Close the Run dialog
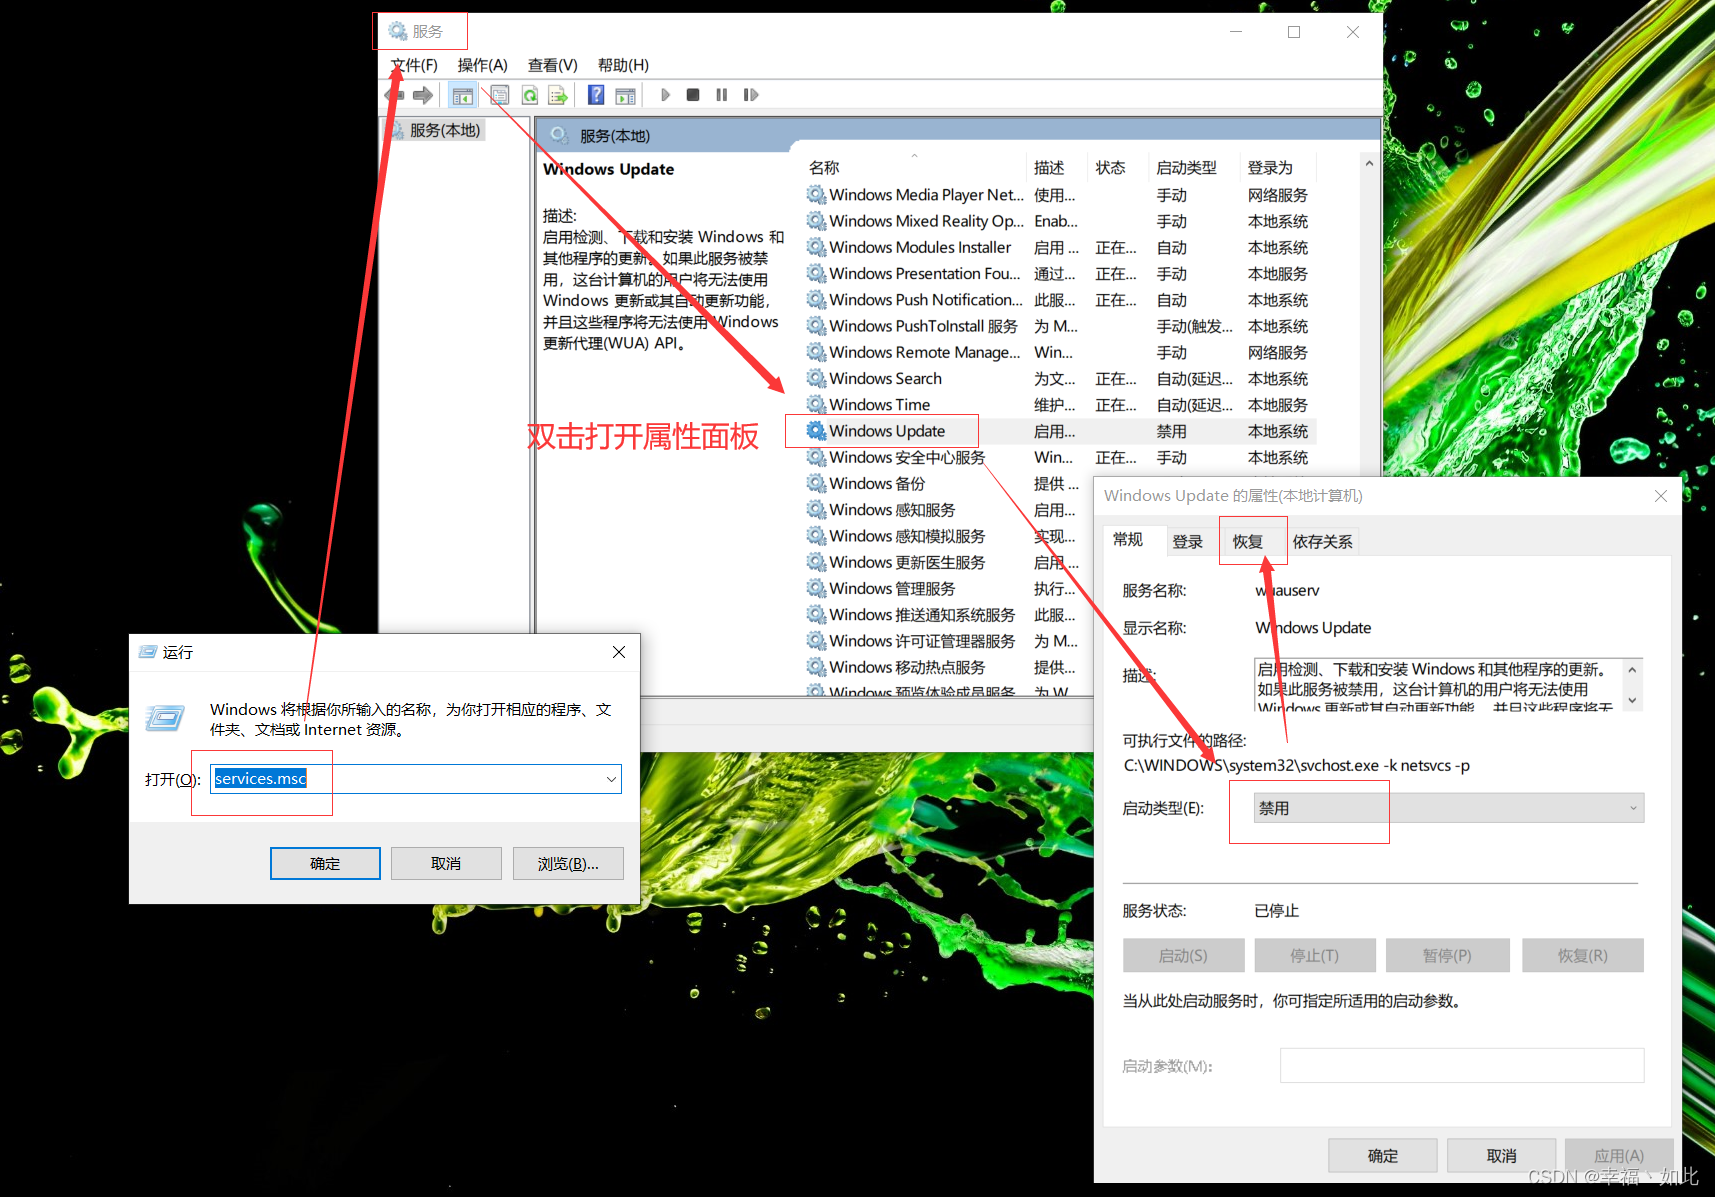Screen dimensions: 1715x1197 [x=619, y=652]
